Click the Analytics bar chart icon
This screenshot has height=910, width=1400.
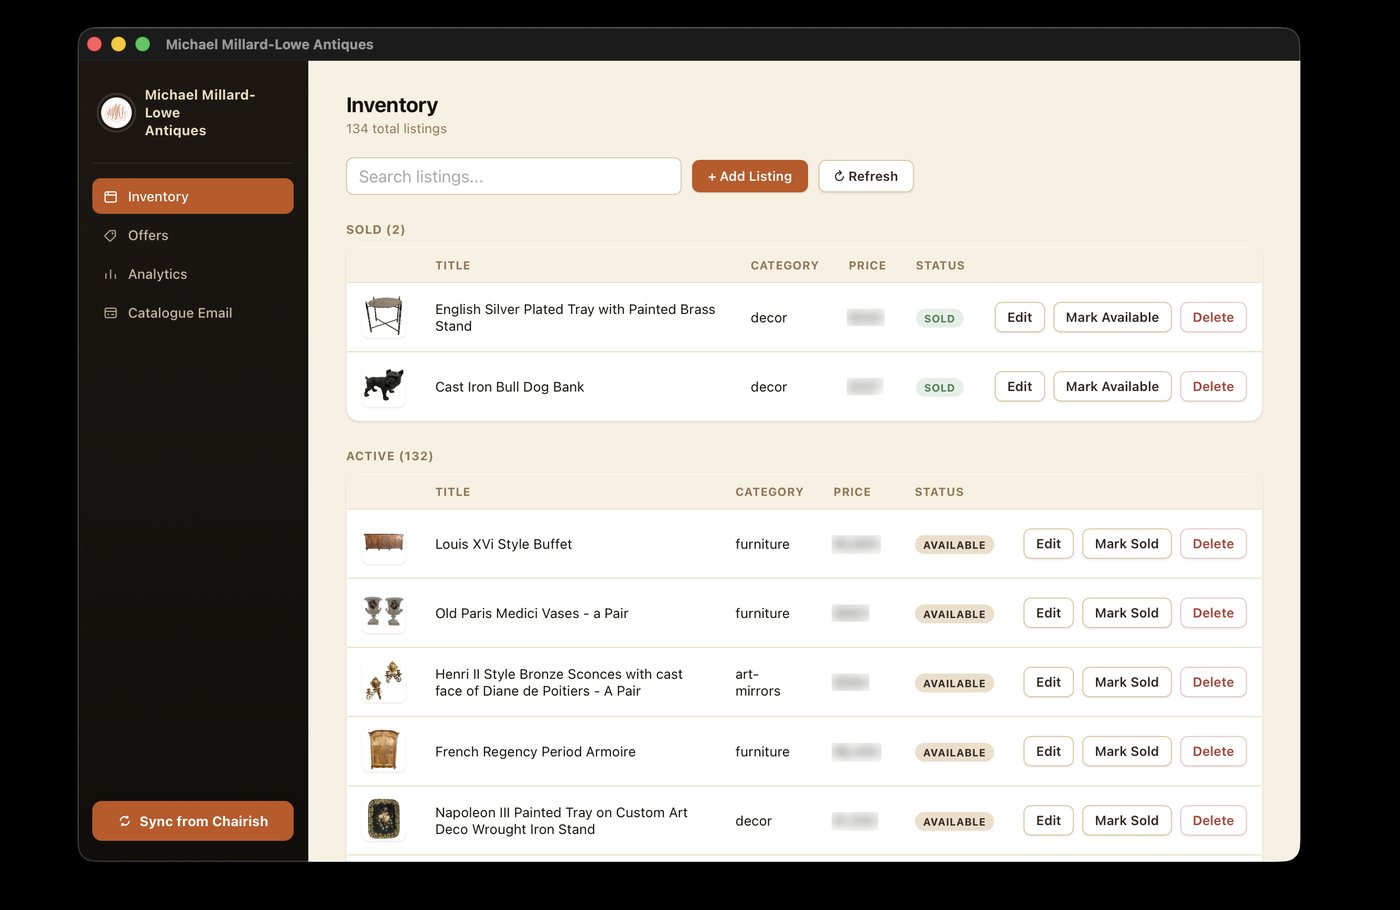[x=111, y=274]
